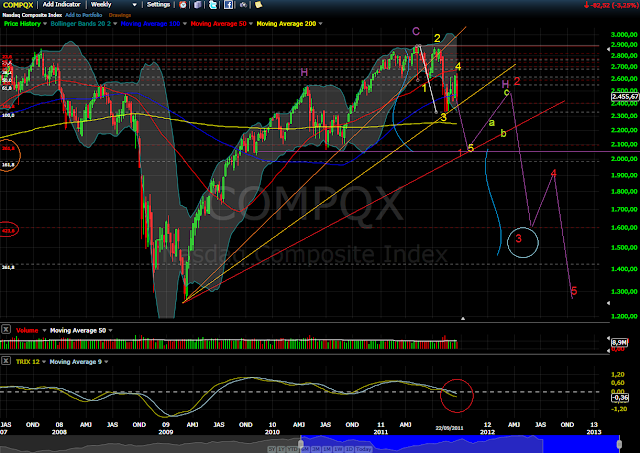The width and height of the screenshot is (640, 453).
Task: Expand the Moving Average 100 dropdown
Action: coord(184,24)
